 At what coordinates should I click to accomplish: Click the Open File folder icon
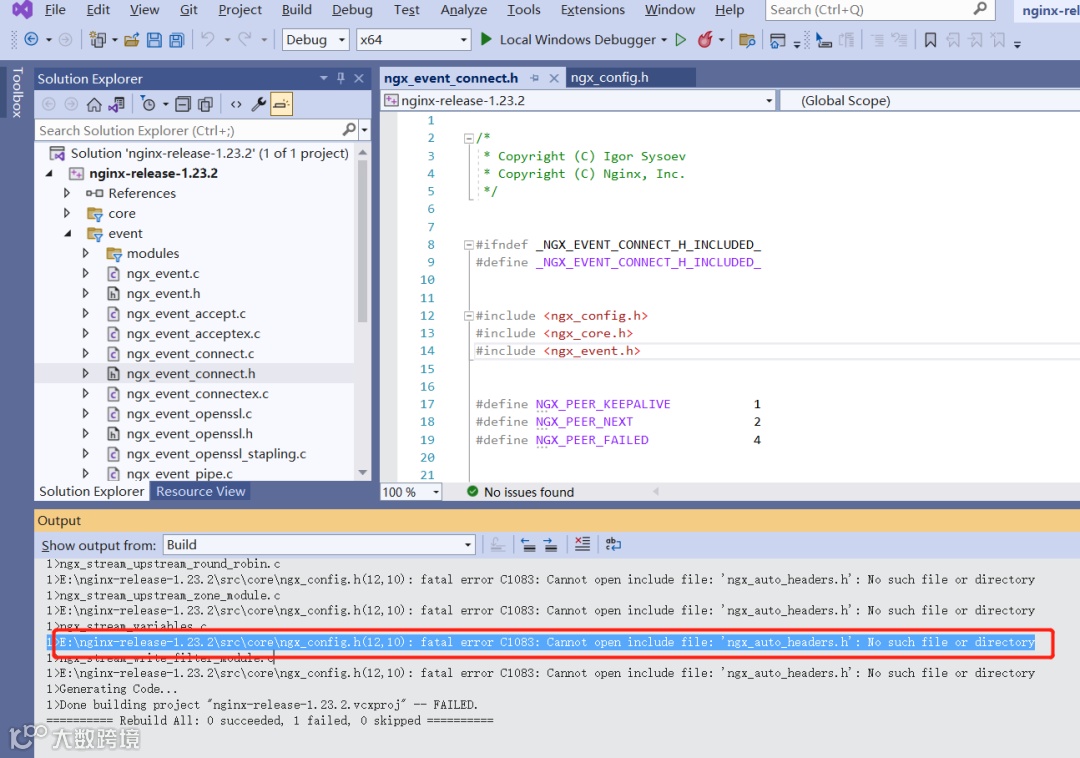point(131,39)
